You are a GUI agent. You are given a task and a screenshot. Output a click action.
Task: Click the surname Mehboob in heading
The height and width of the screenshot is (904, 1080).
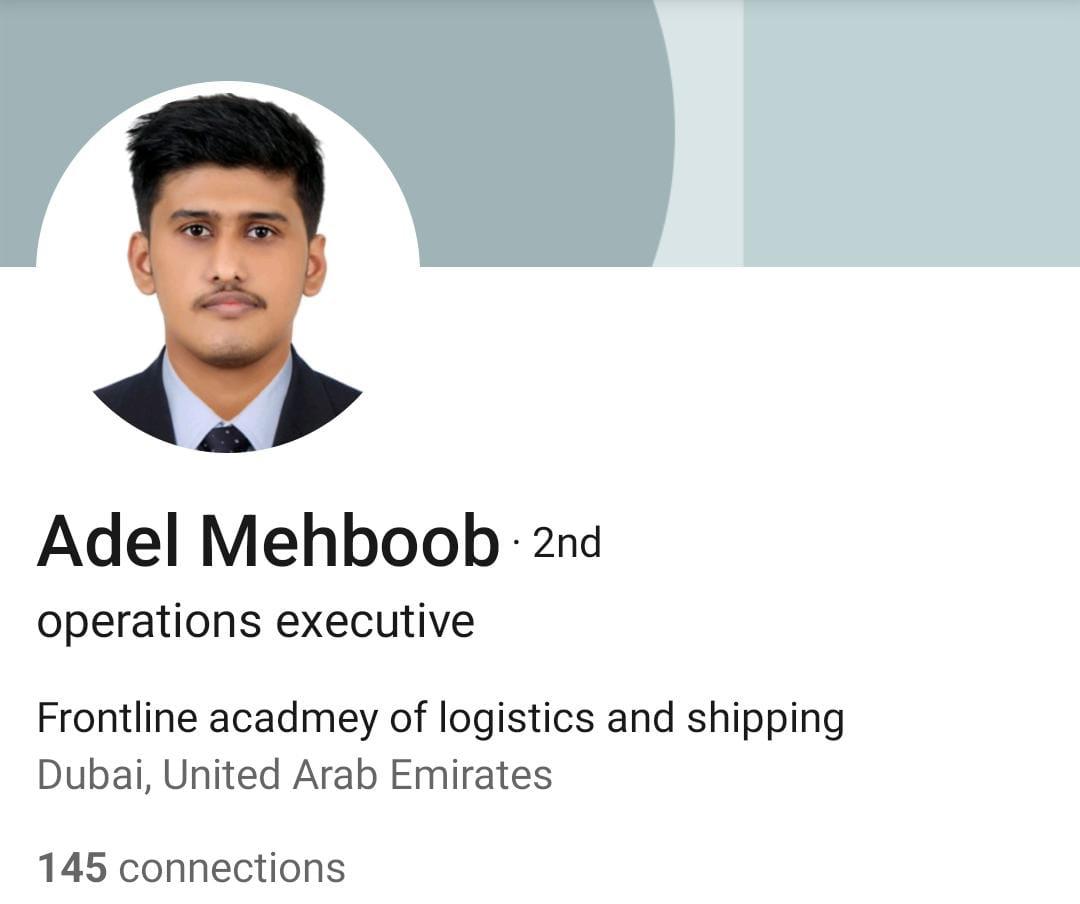tap(349, 542)
